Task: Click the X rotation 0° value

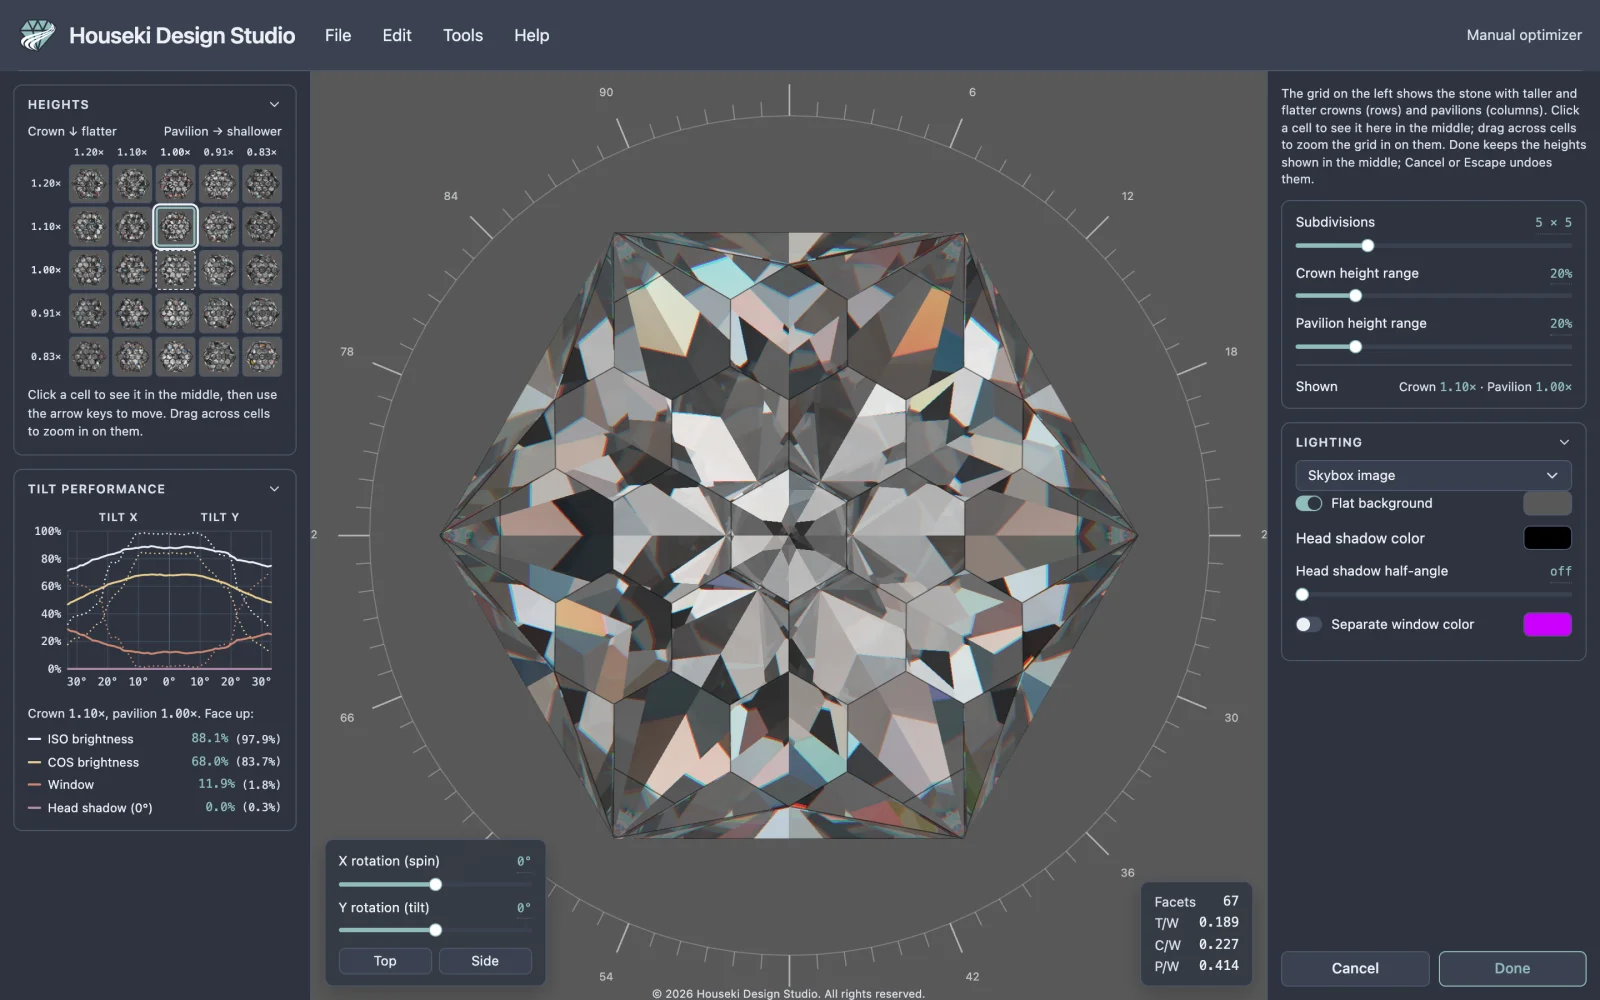Action: coord(524,861)
